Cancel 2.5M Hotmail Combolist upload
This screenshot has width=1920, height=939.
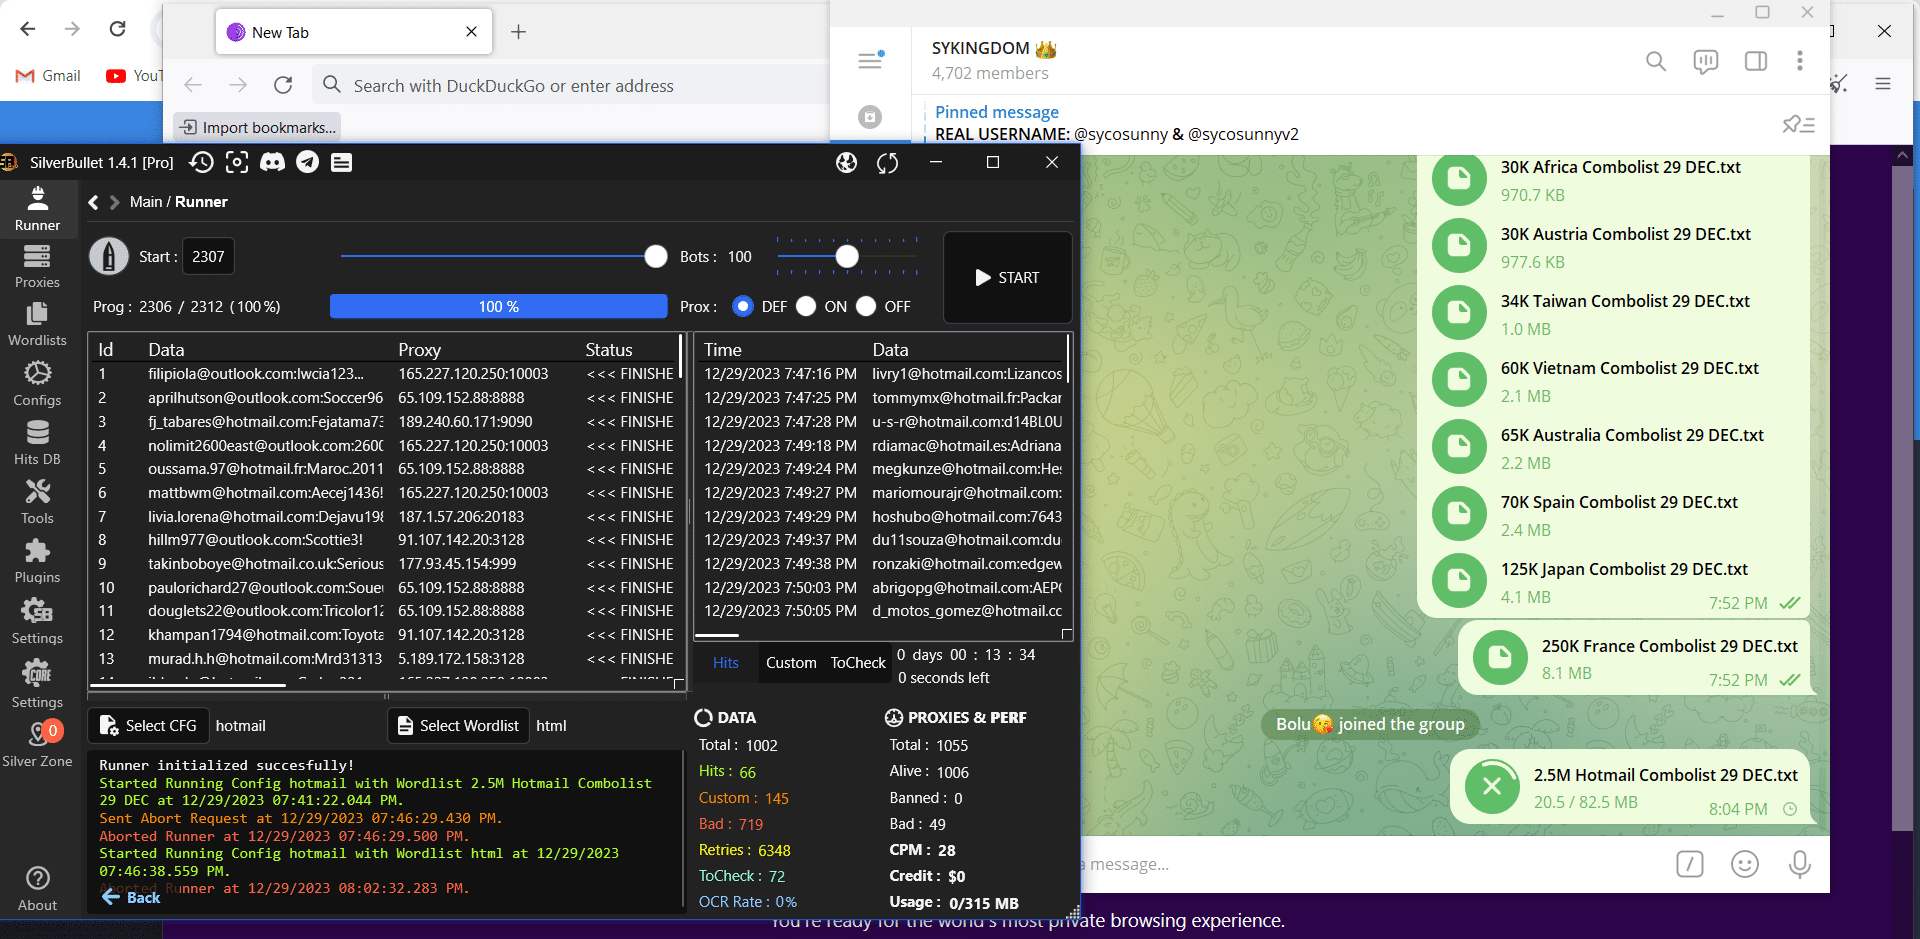coord(1492,787)
